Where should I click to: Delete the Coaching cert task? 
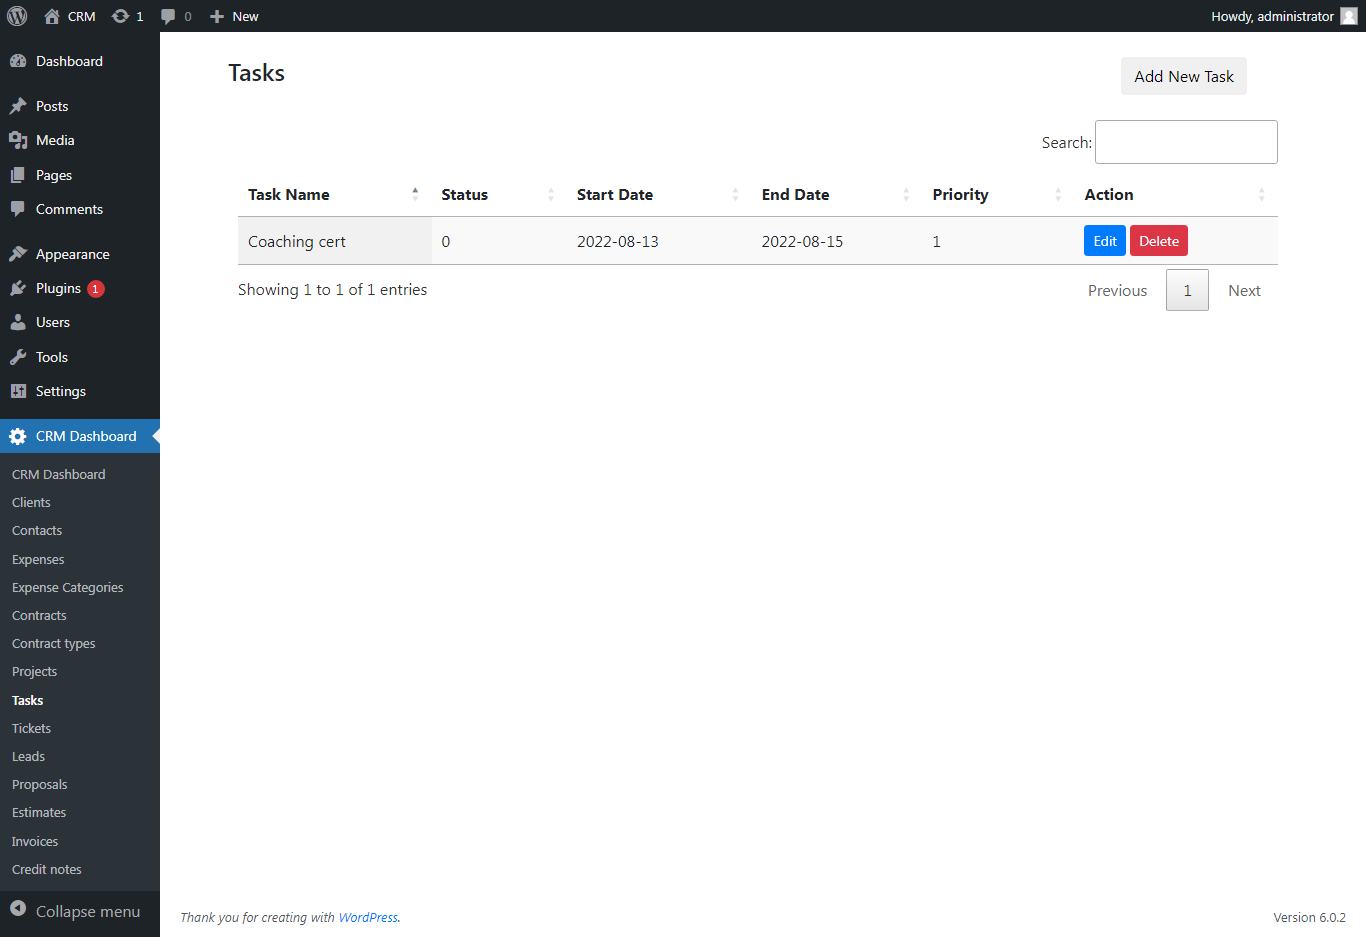click(1158, 240)
